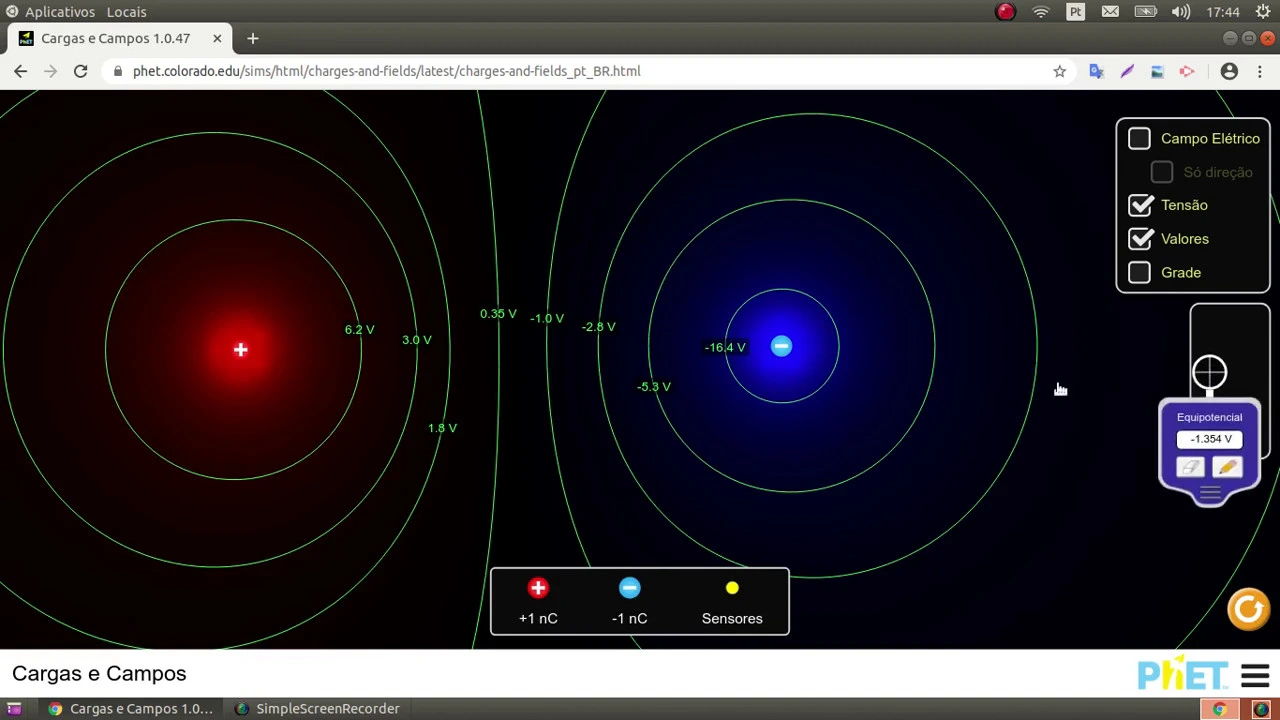Screen dimensions: 1280x720
Task: Click the battery indicator in the top panel
Action: click(x=1145, y=12)
